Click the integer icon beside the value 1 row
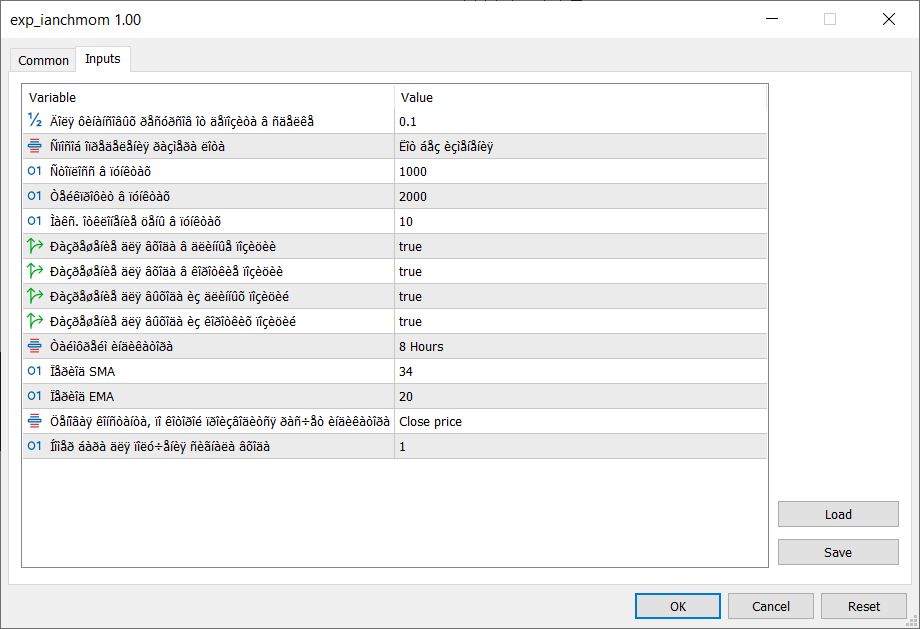The image size is (920, 629). click(35, 447)
